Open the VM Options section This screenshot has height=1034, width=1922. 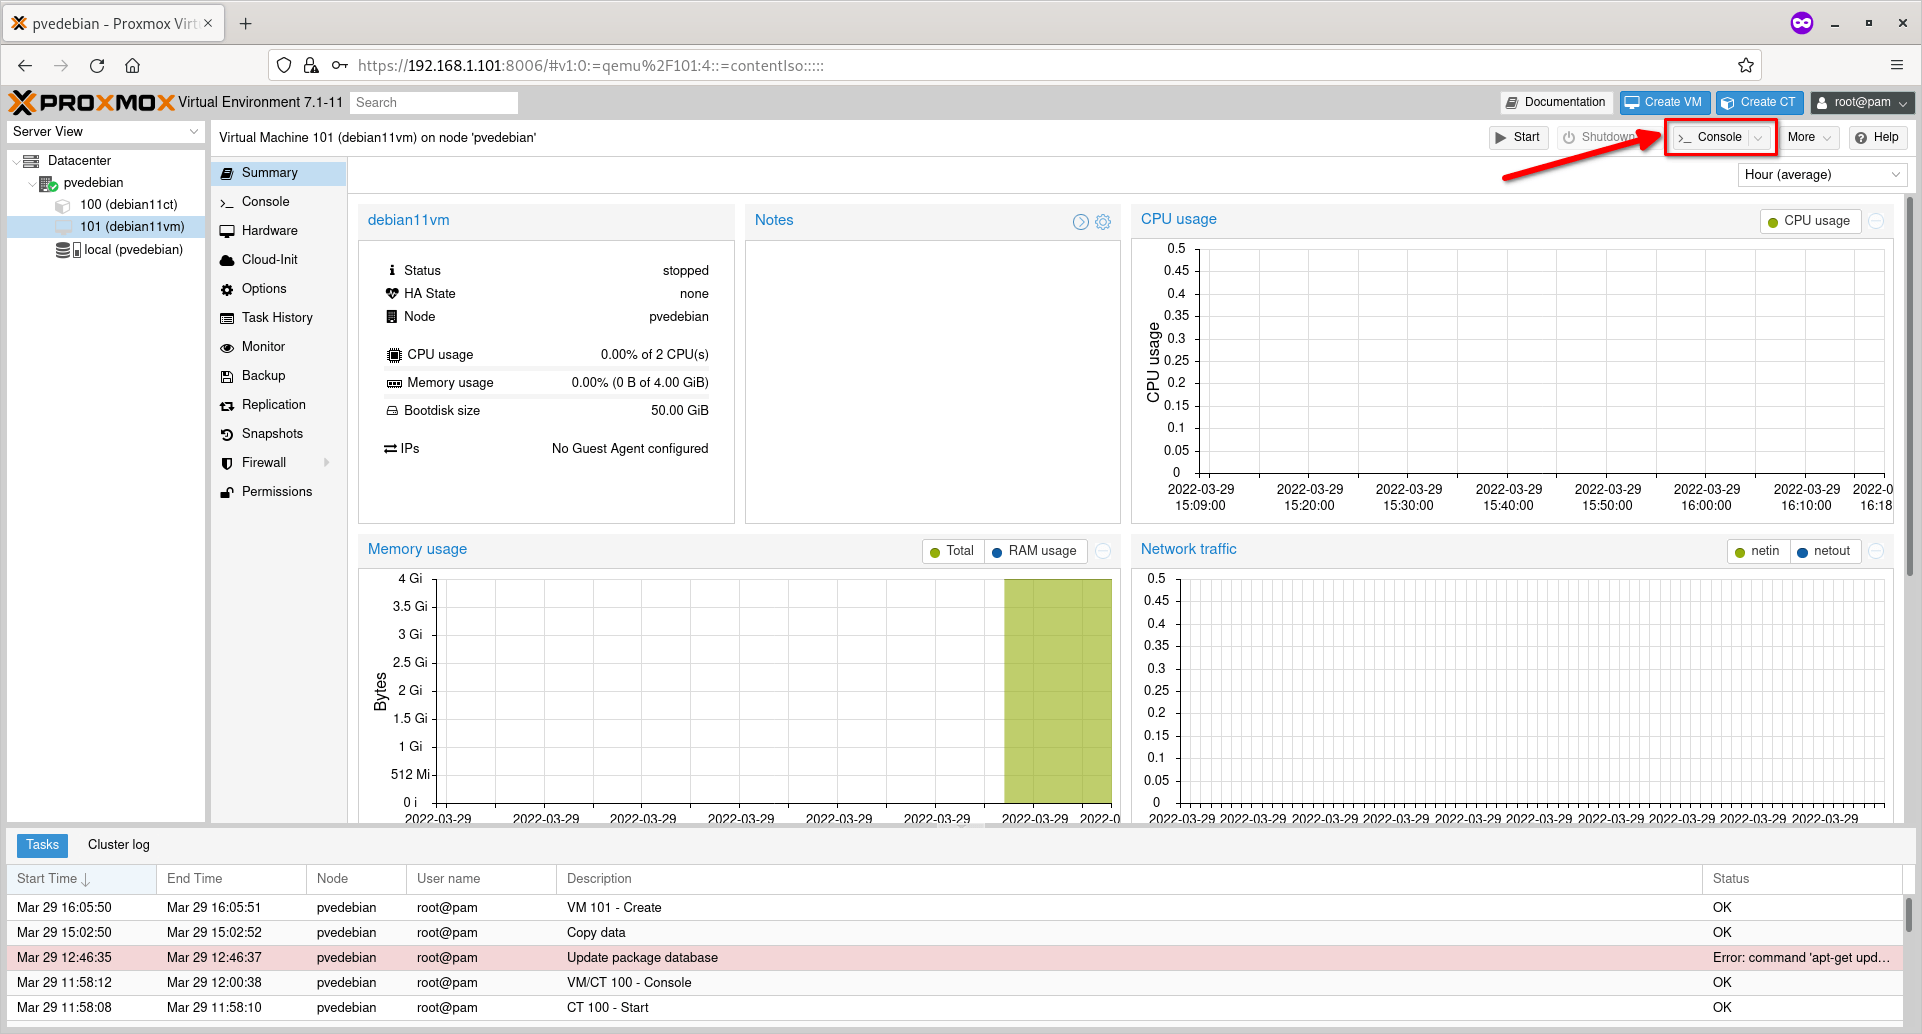(279, 289)
